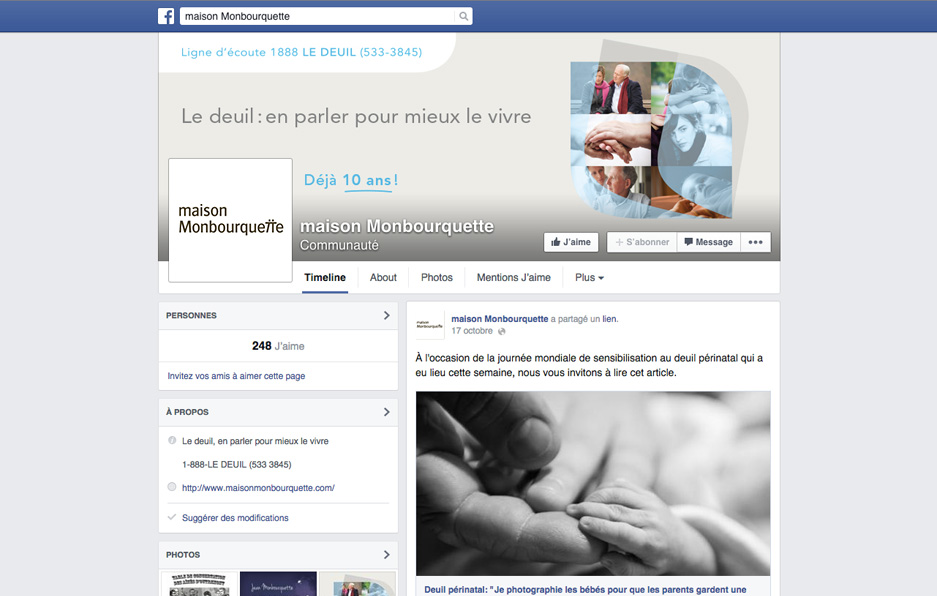Open the Photos tab
The image size is (937, 596).
(437, 277)
